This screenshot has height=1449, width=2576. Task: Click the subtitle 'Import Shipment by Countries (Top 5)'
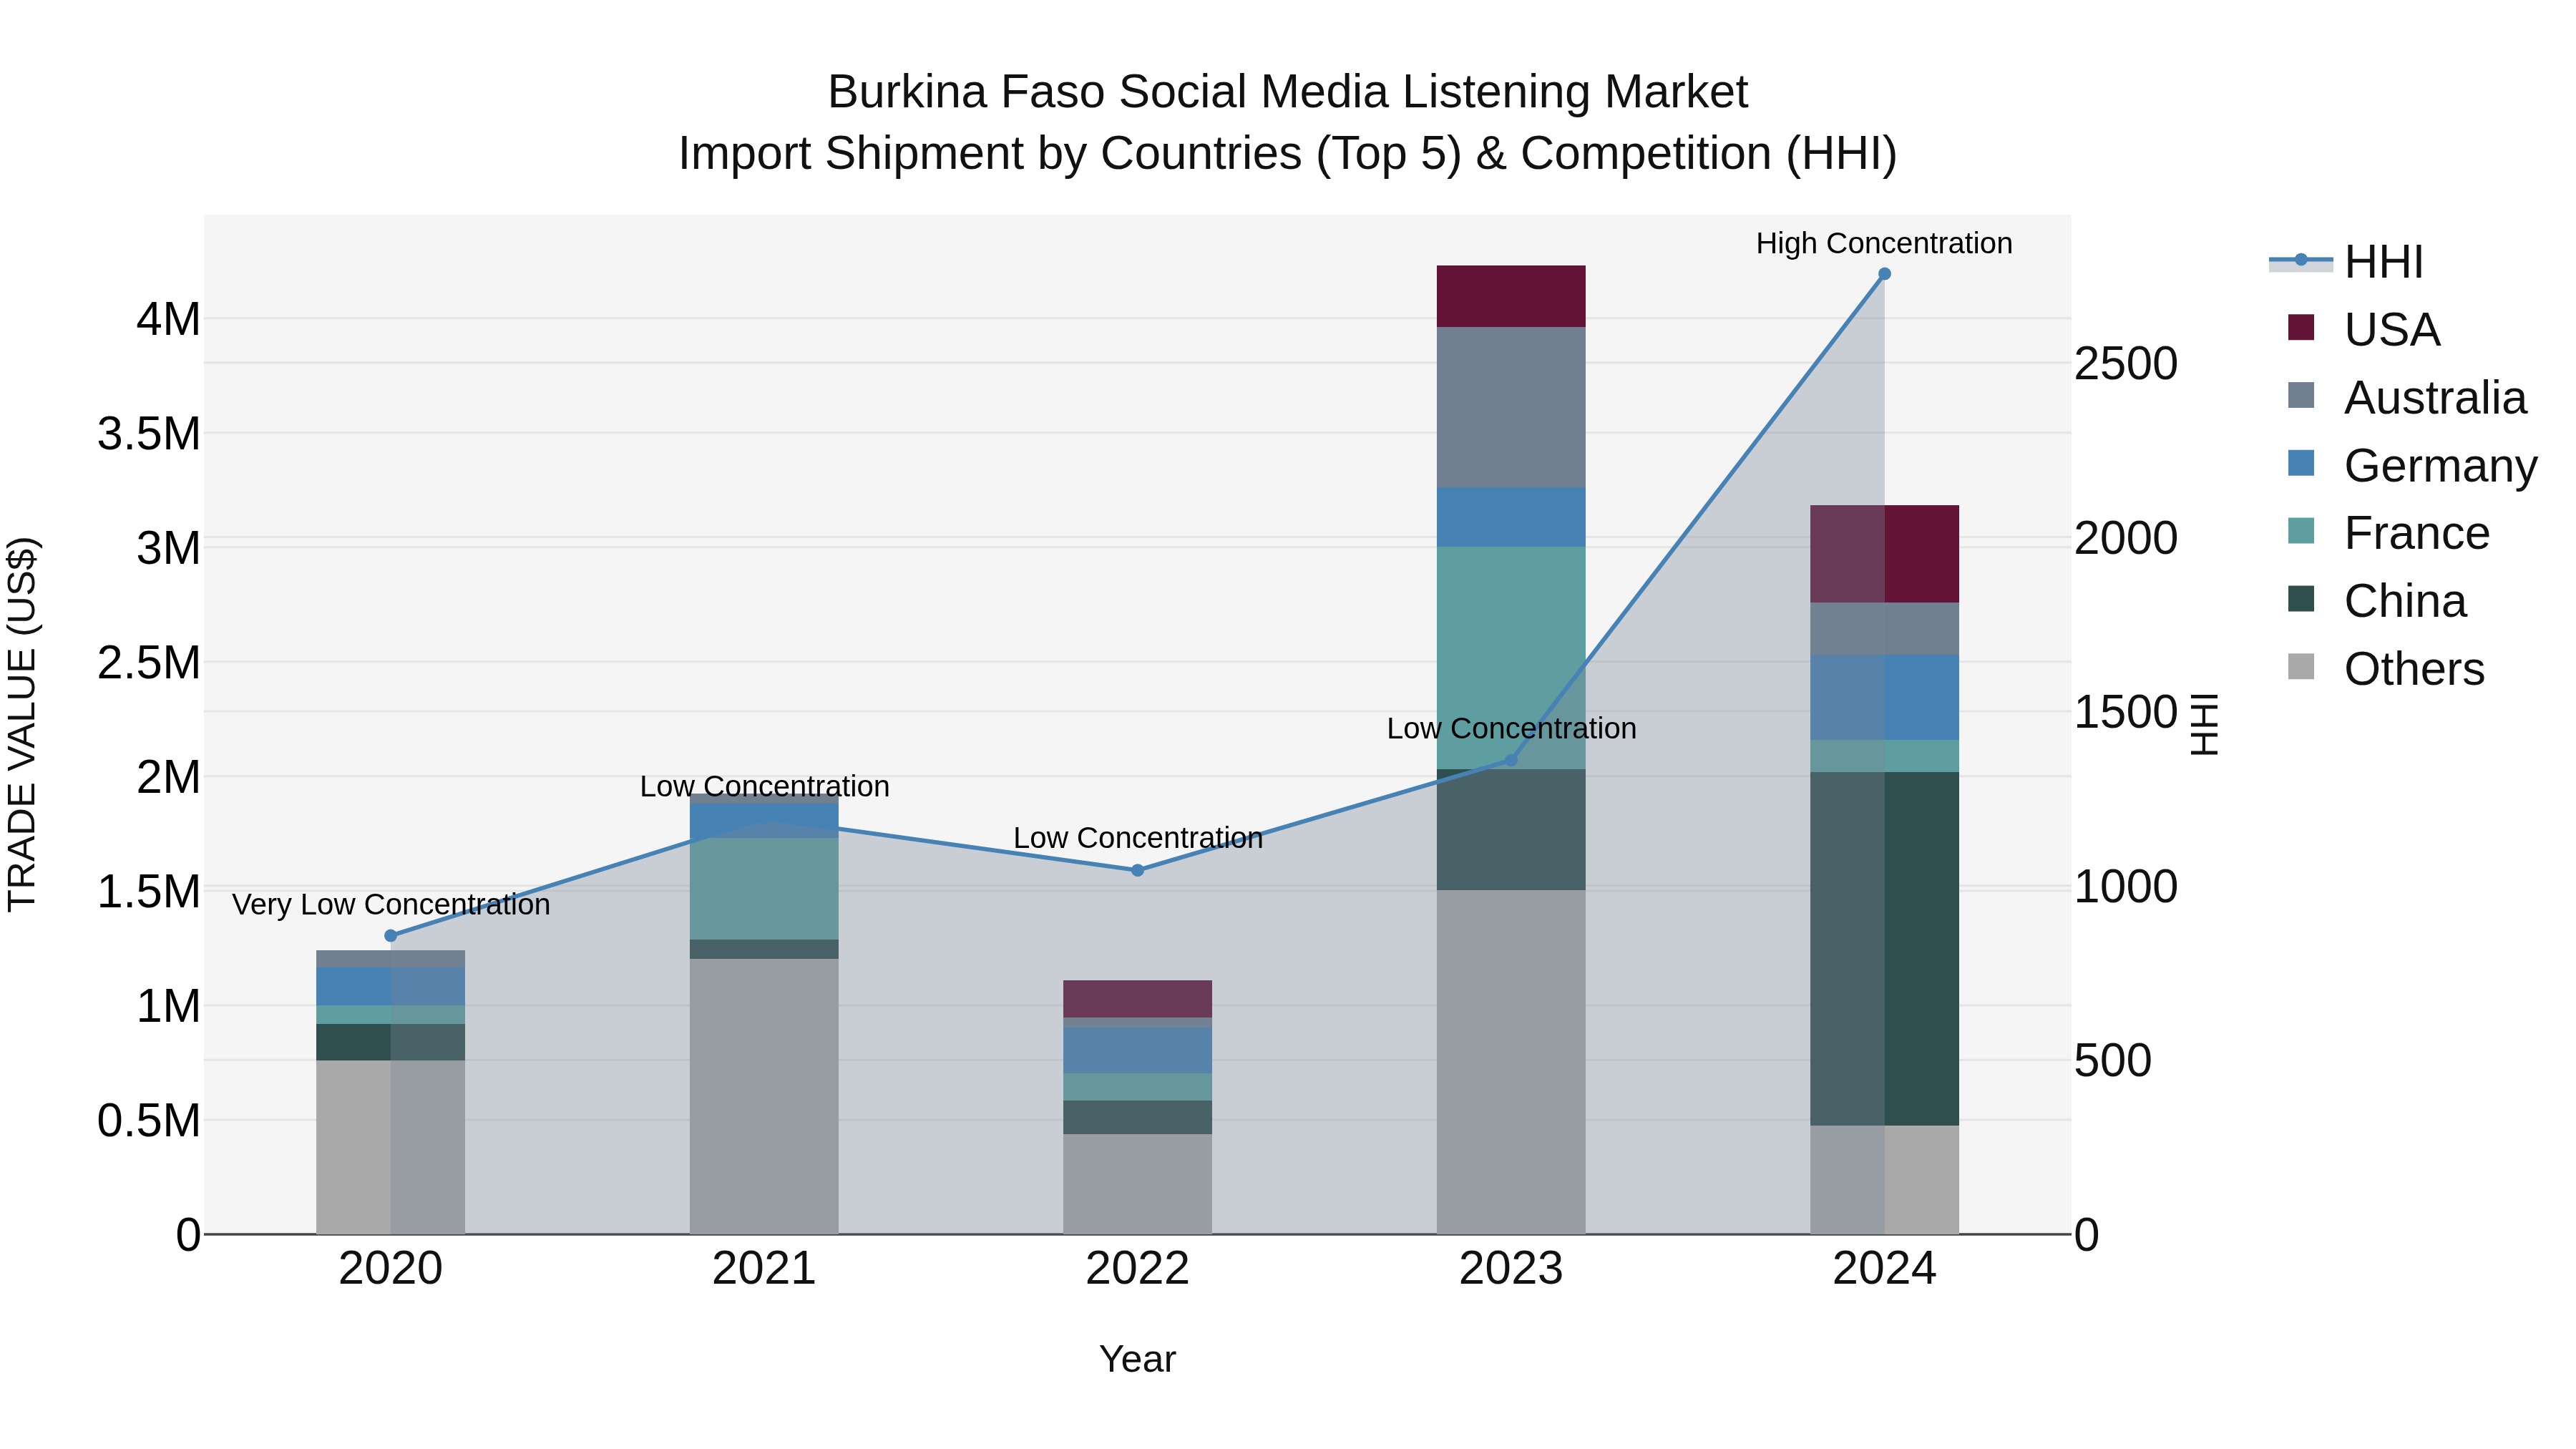click(x=1069, y=154)
